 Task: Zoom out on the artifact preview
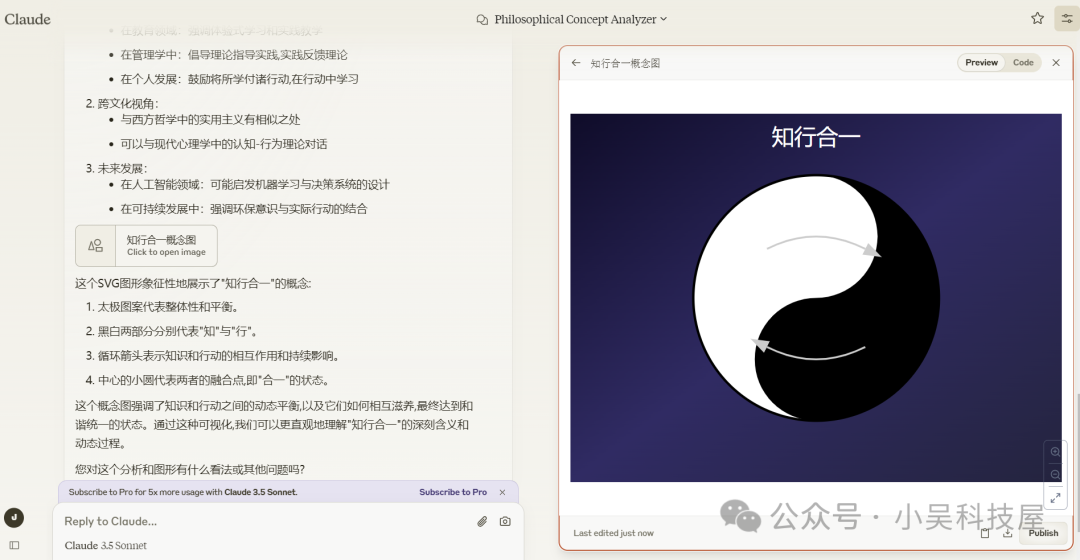coord(1055,475)
